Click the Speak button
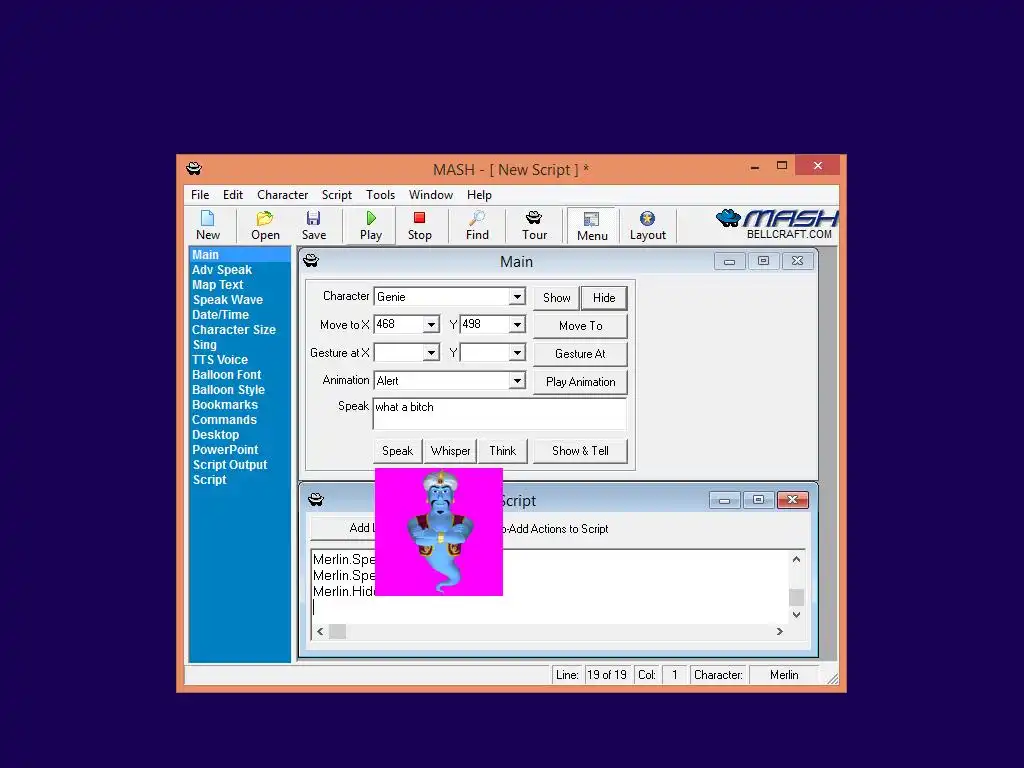Image resolution: width=1024 pixels, height=768 pixels. coord(398,451)
